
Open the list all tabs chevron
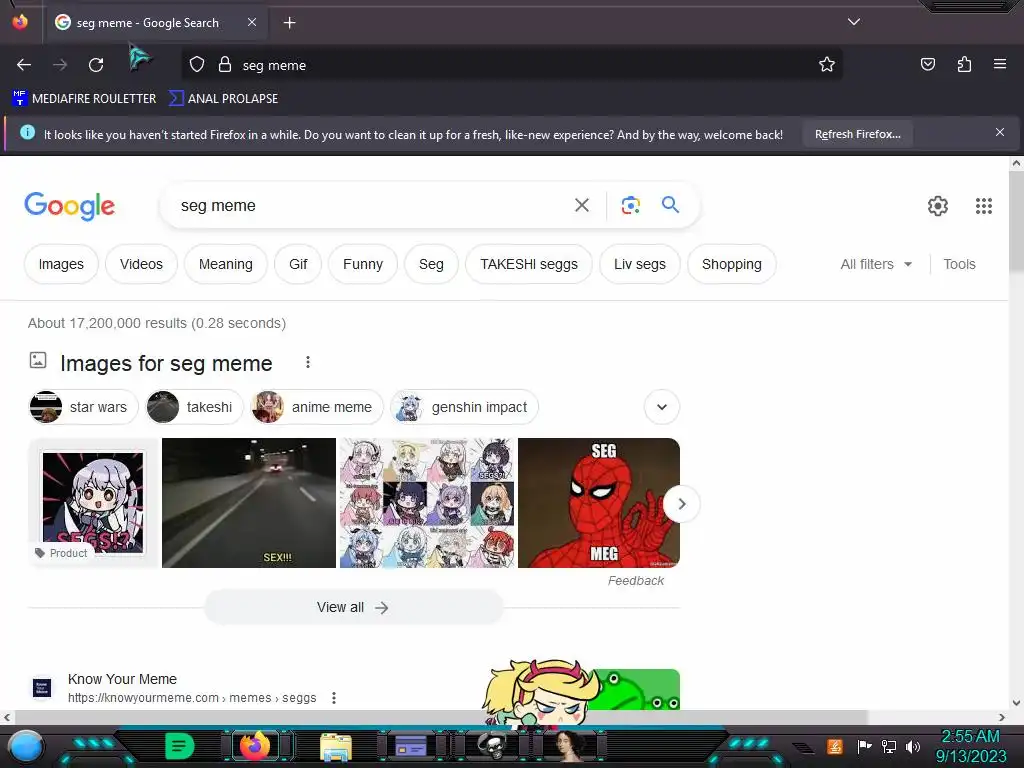pyautogui.click(x=854, y=22)
